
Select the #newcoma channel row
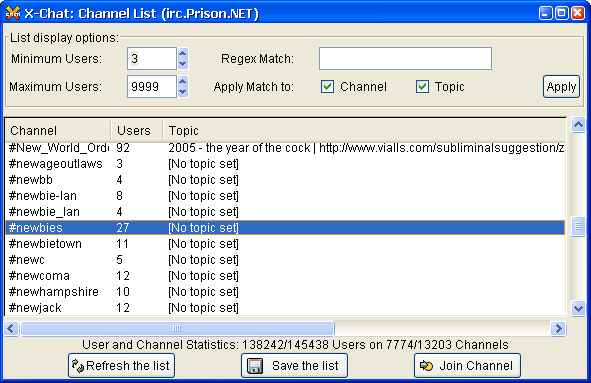pos(285,276)
